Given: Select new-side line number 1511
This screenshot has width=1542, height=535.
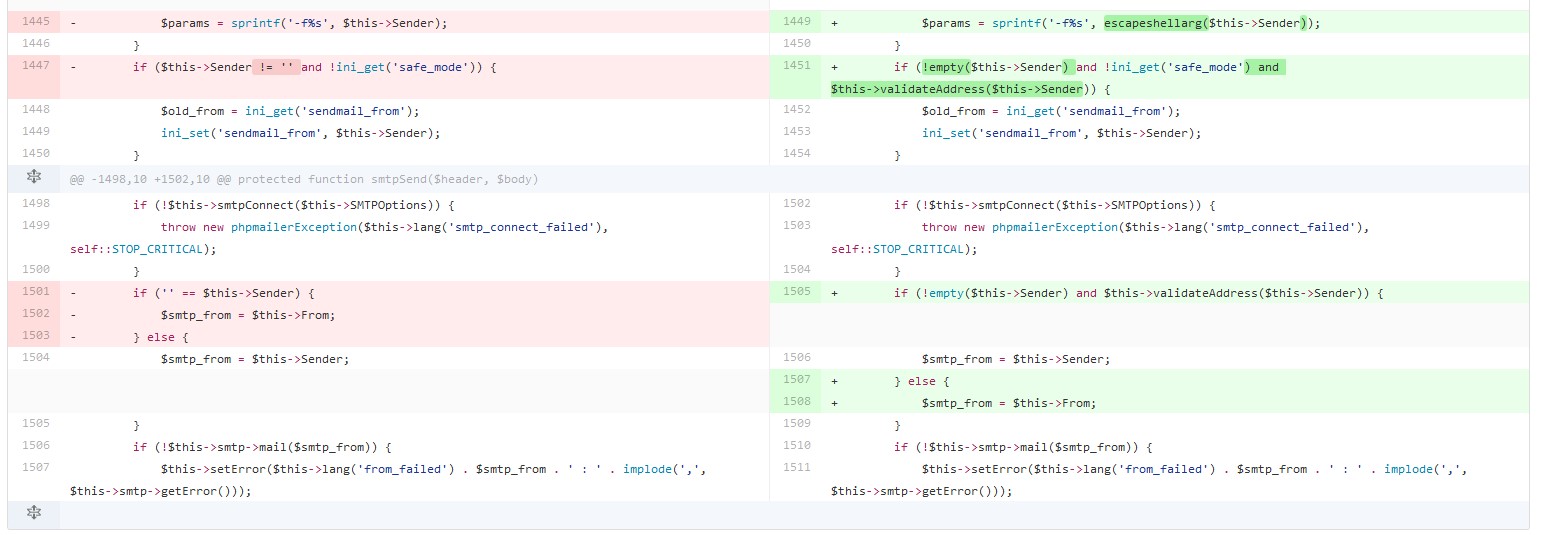Looking at the screenshot, I should pos(796,468).
